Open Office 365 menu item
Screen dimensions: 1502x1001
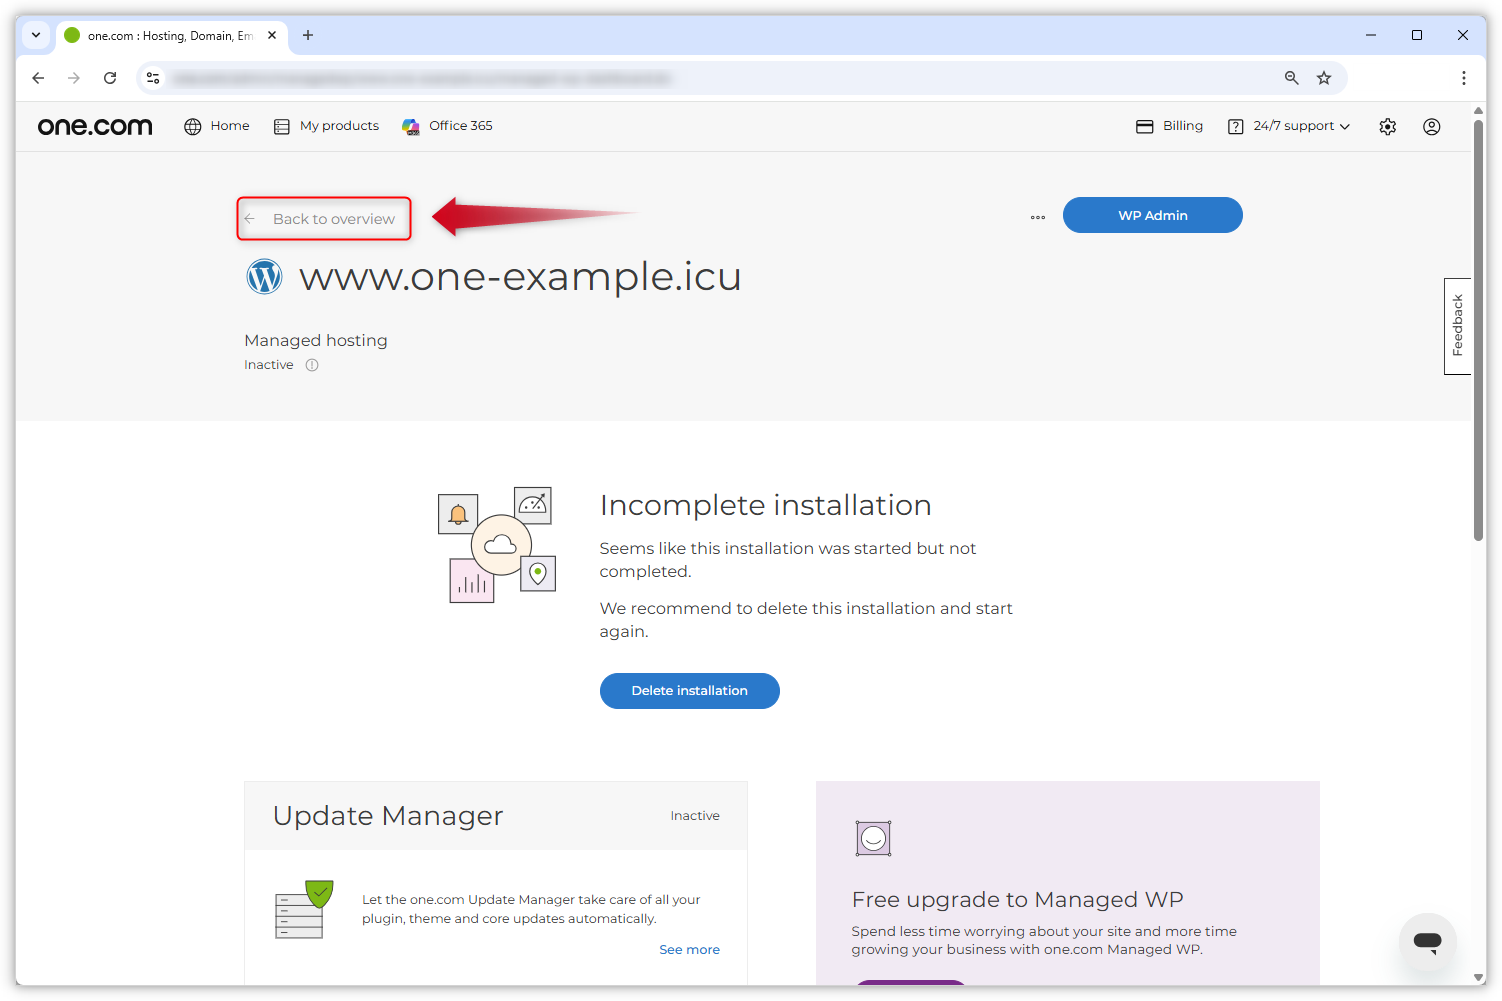click(x=460, y=126)
